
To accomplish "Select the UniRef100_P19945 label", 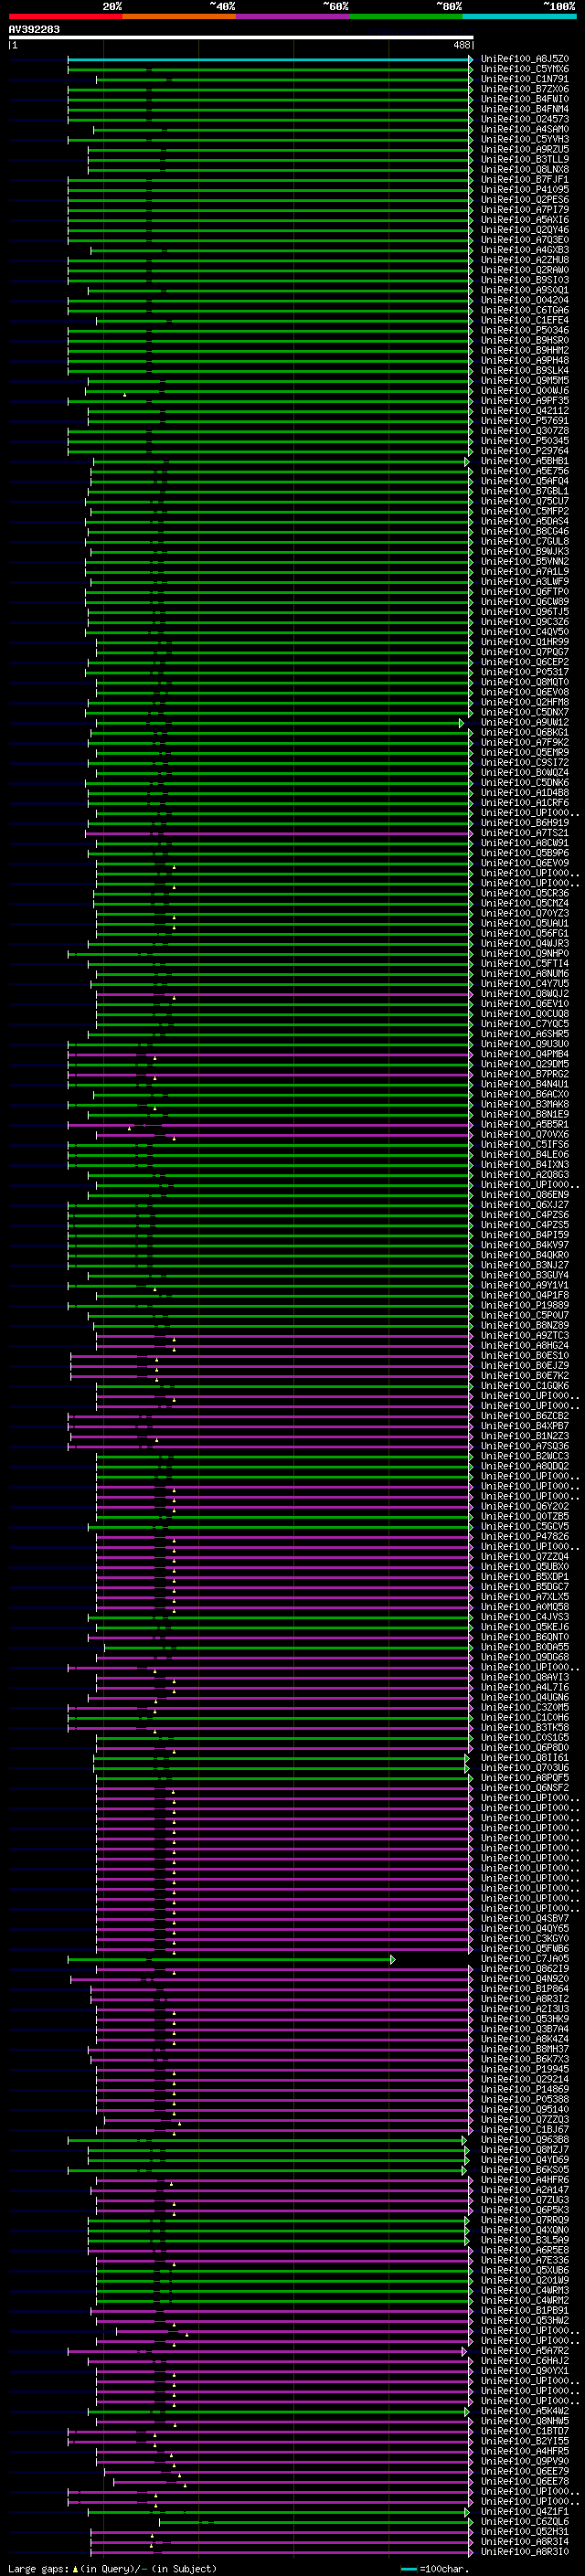I will pyautogui.click(x=524, y=2069).
